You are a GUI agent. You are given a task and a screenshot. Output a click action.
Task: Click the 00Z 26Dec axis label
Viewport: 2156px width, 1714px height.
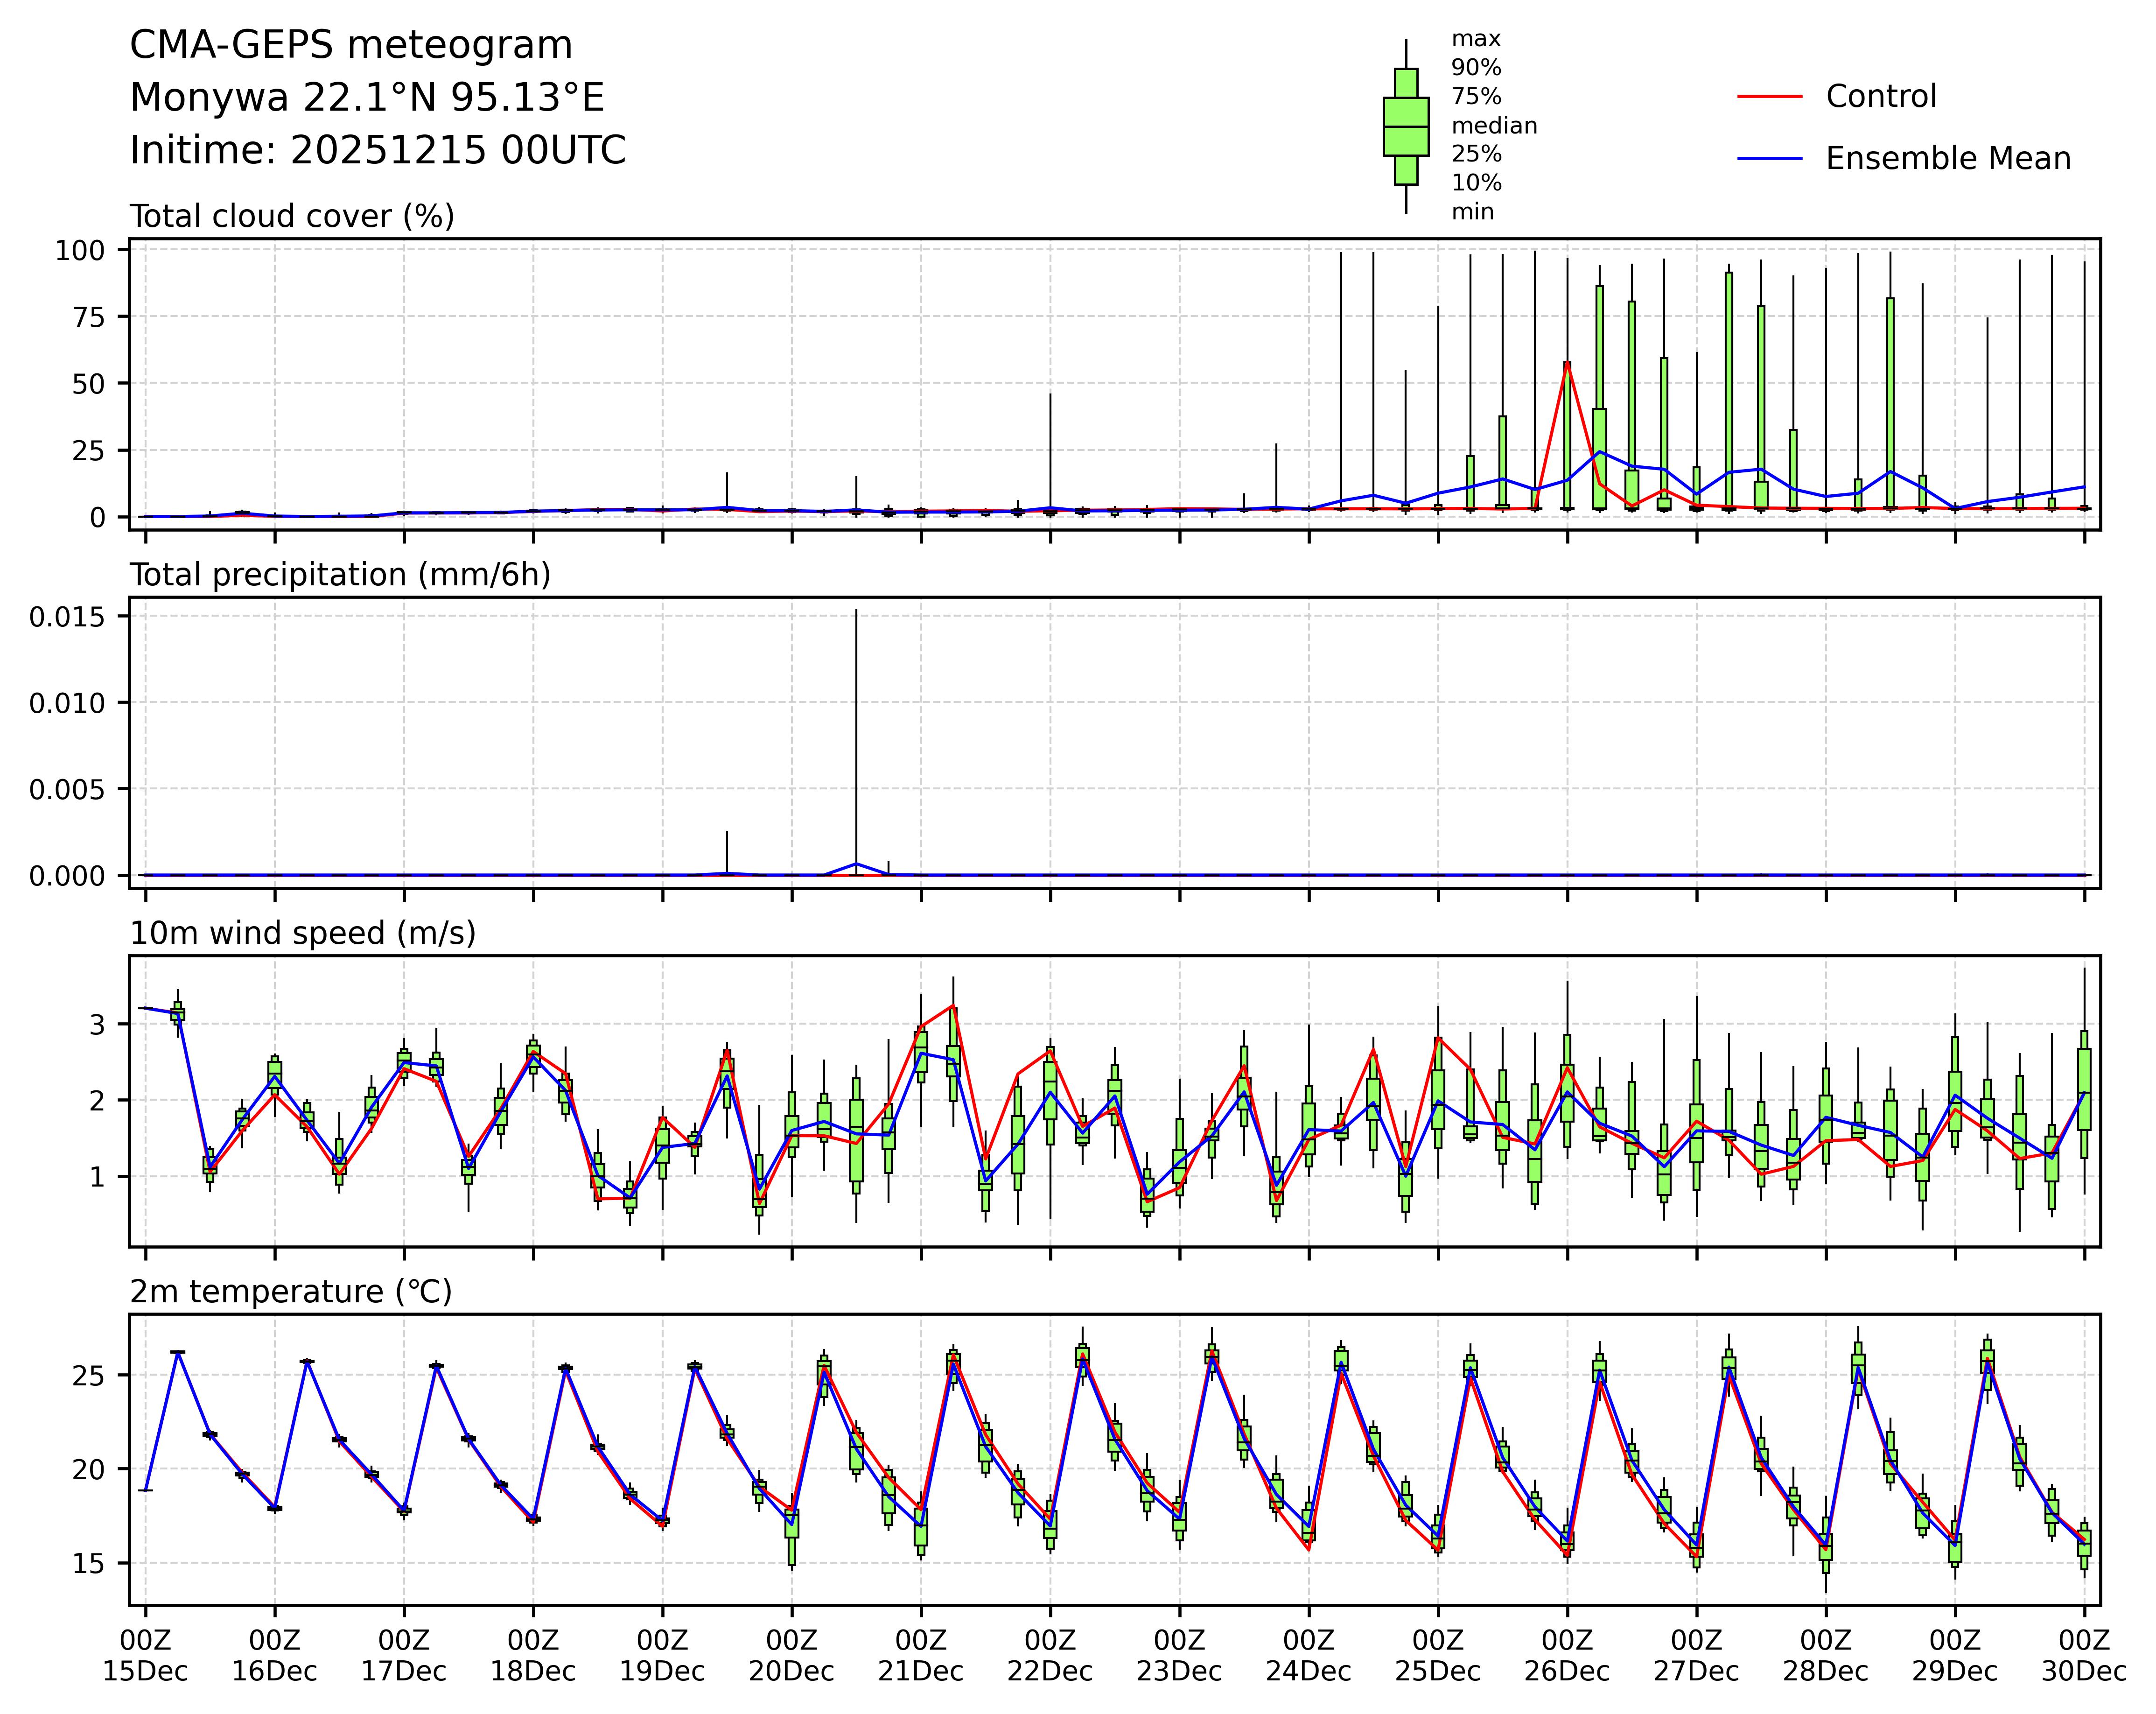[1567, 1656]
